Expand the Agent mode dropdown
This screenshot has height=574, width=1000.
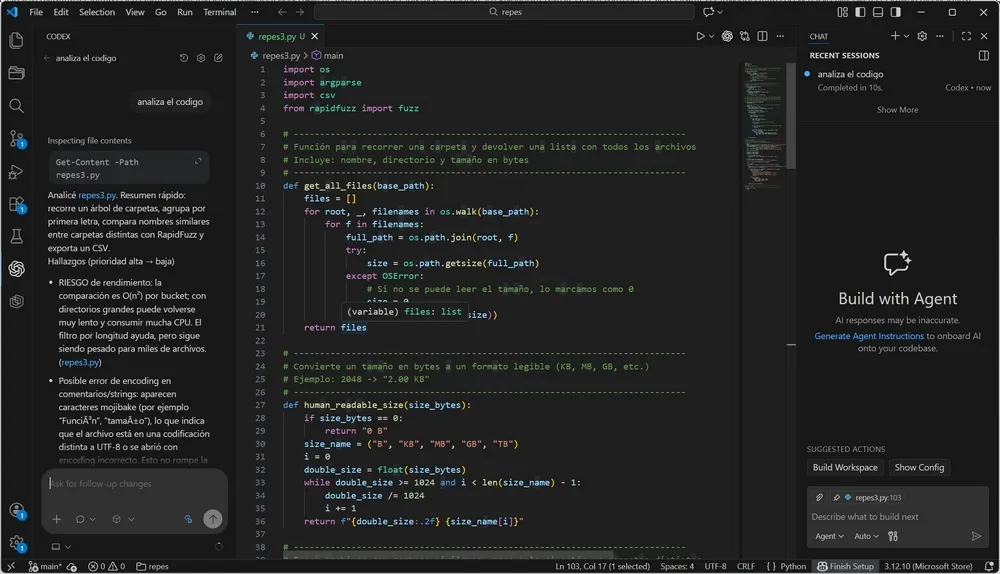pyautogui.click(x=829, y=536)
